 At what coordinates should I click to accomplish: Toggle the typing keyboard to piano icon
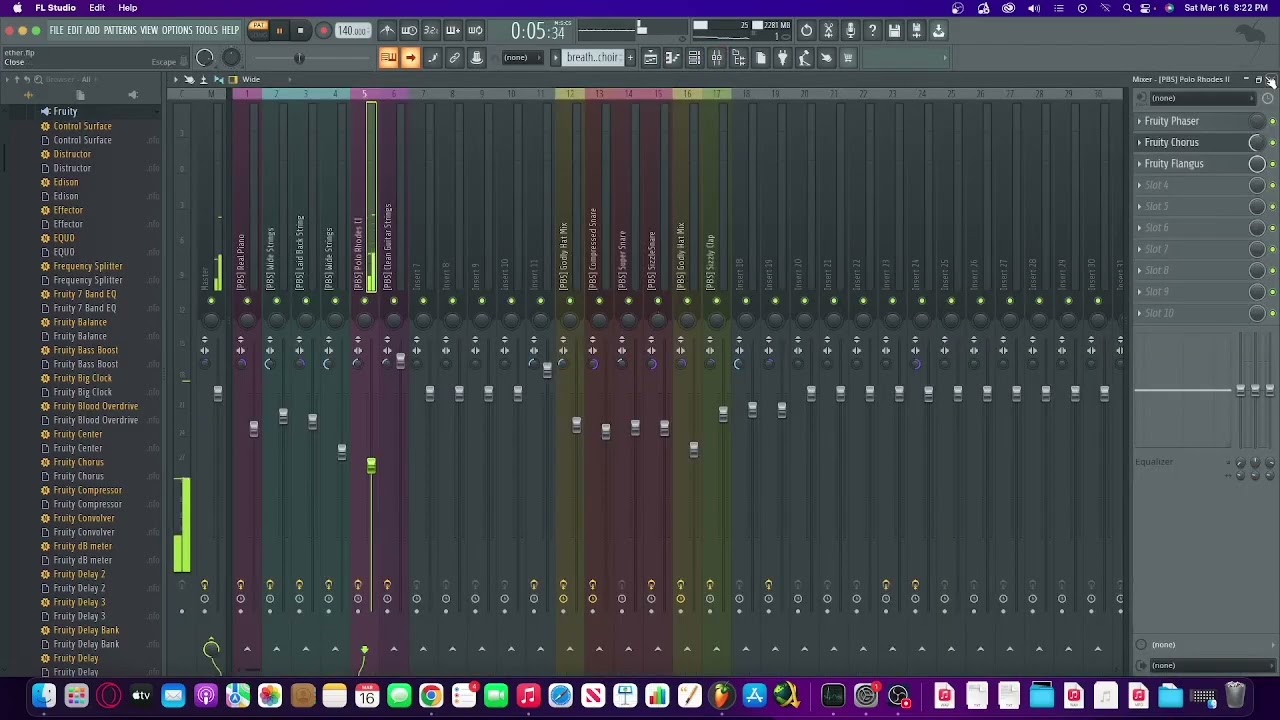pos(388,58)
